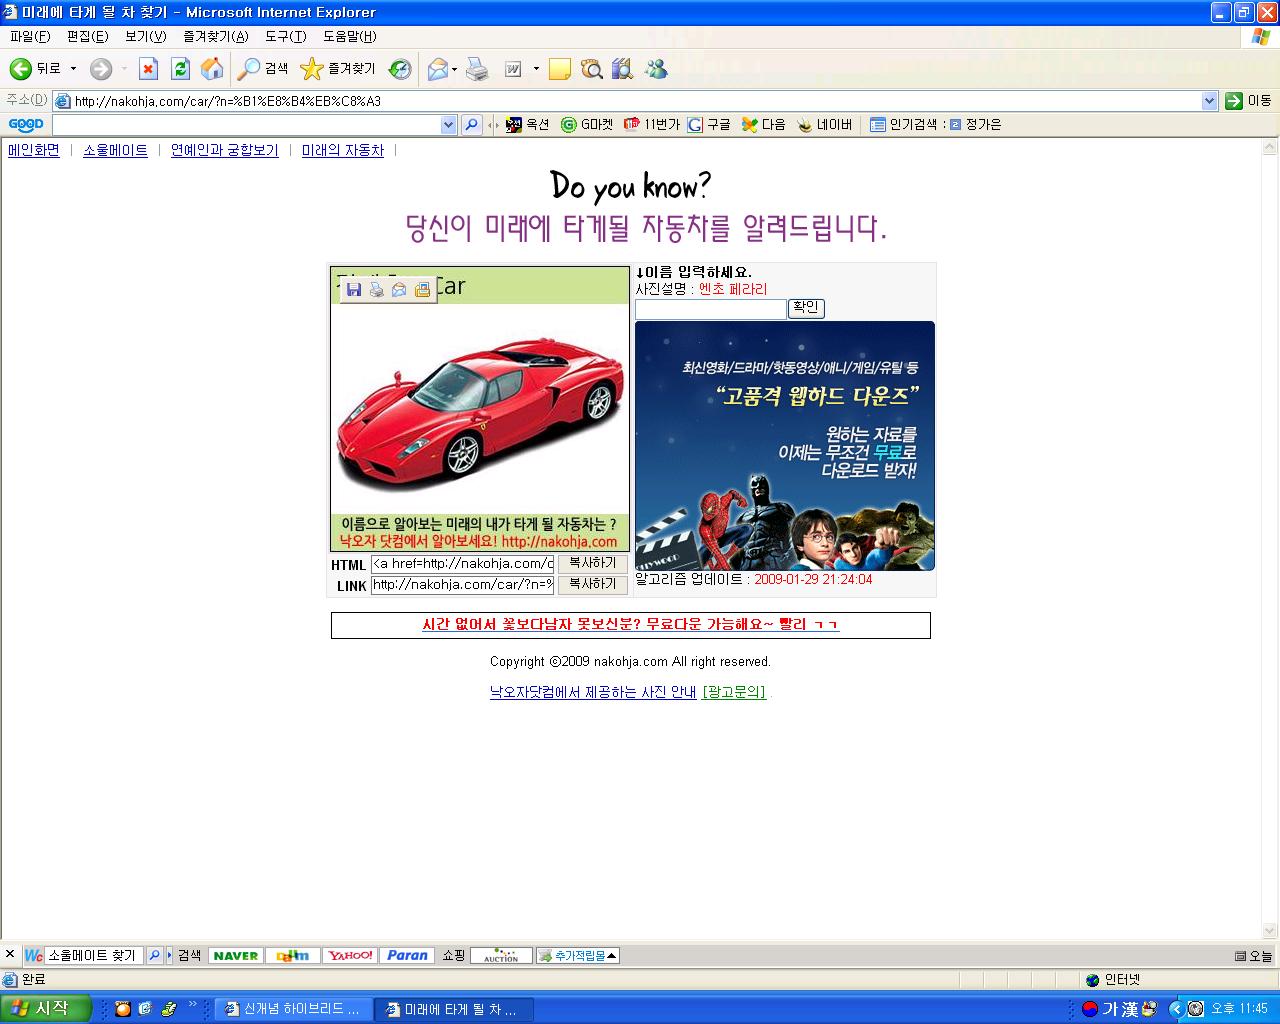The image size is (1280, 1024).
Task: Open the 도움말(H) menu
Action: [349, 37]
